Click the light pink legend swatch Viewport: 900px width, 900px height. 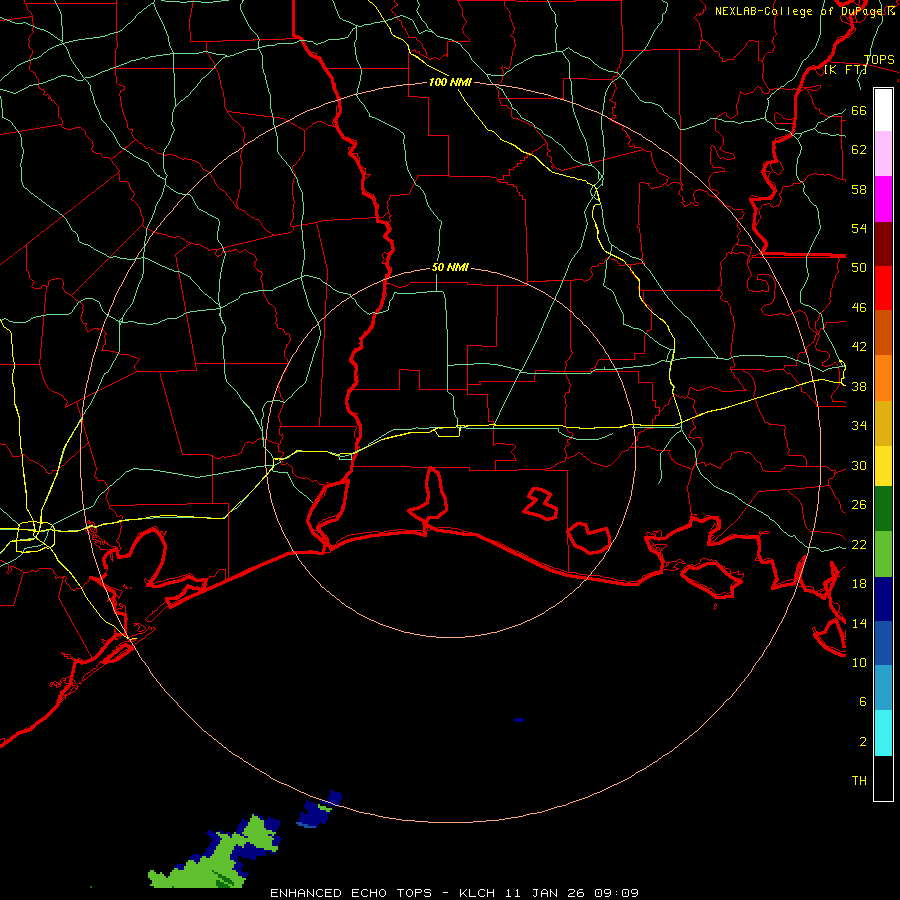coord(883,154)
